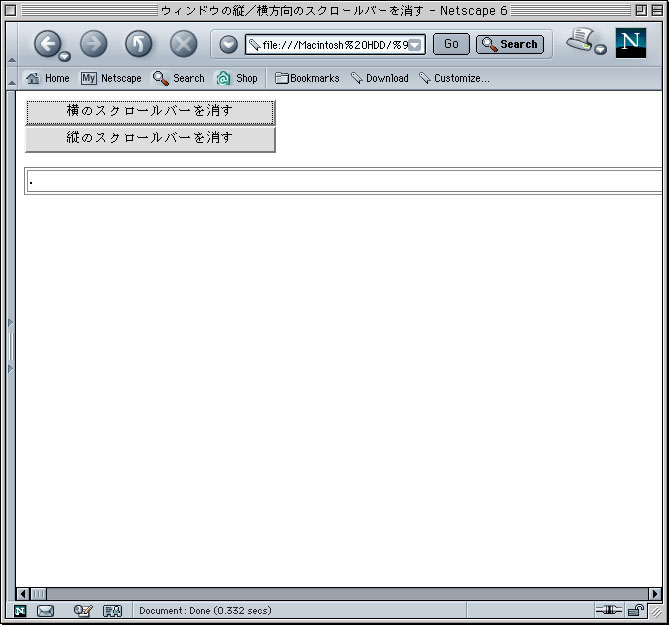Click inside the bordered content box
This screenshot has height=625, width=669.
[343, 181]
